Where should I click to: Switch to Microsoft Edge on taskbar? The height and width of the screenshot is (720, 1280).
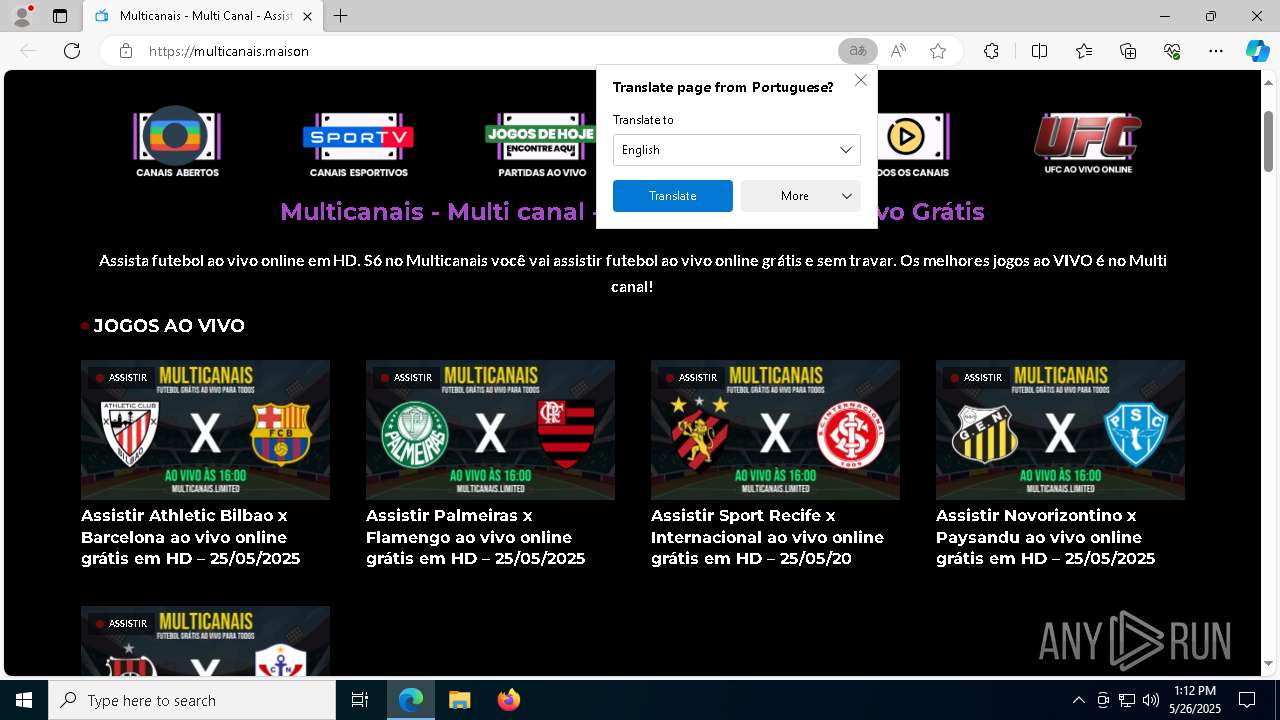[411, 700]
